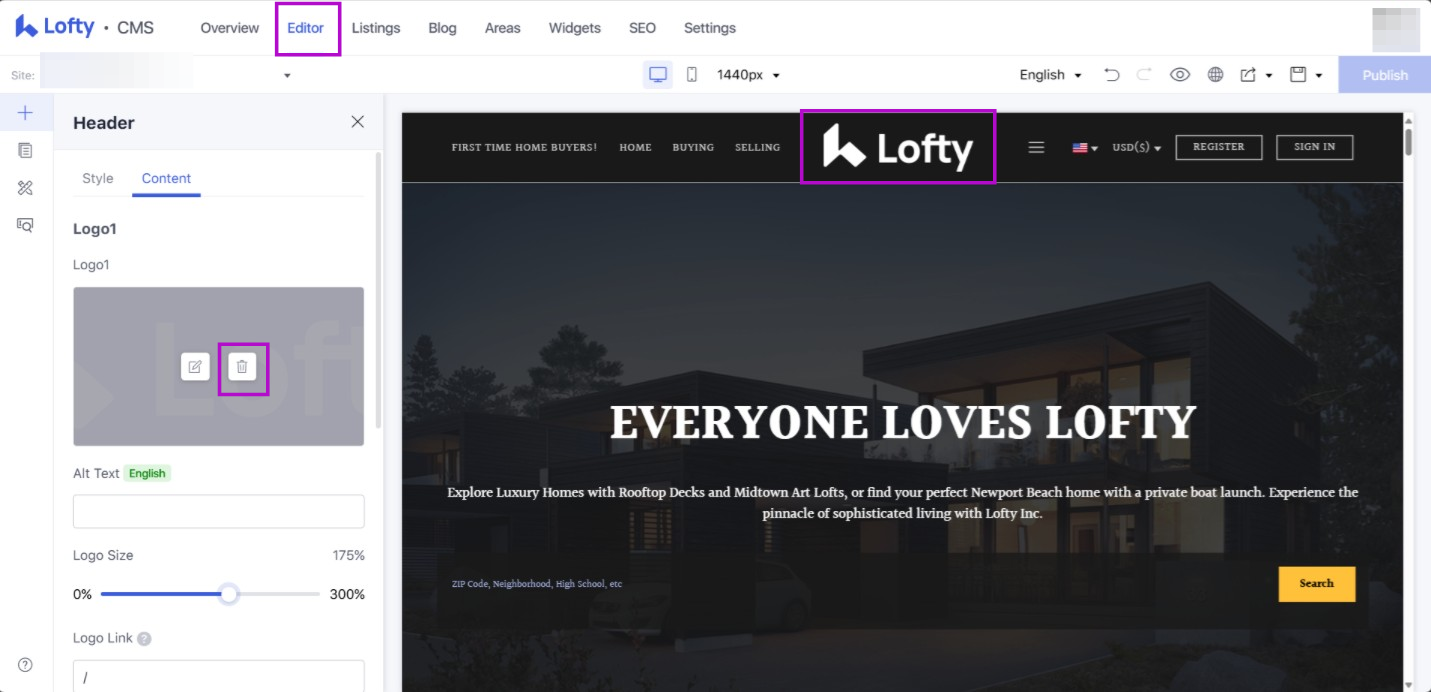Open the pages icon in left sidebar
The width and height of the screenshot is (1431, 692).
(x=26, y=150)
